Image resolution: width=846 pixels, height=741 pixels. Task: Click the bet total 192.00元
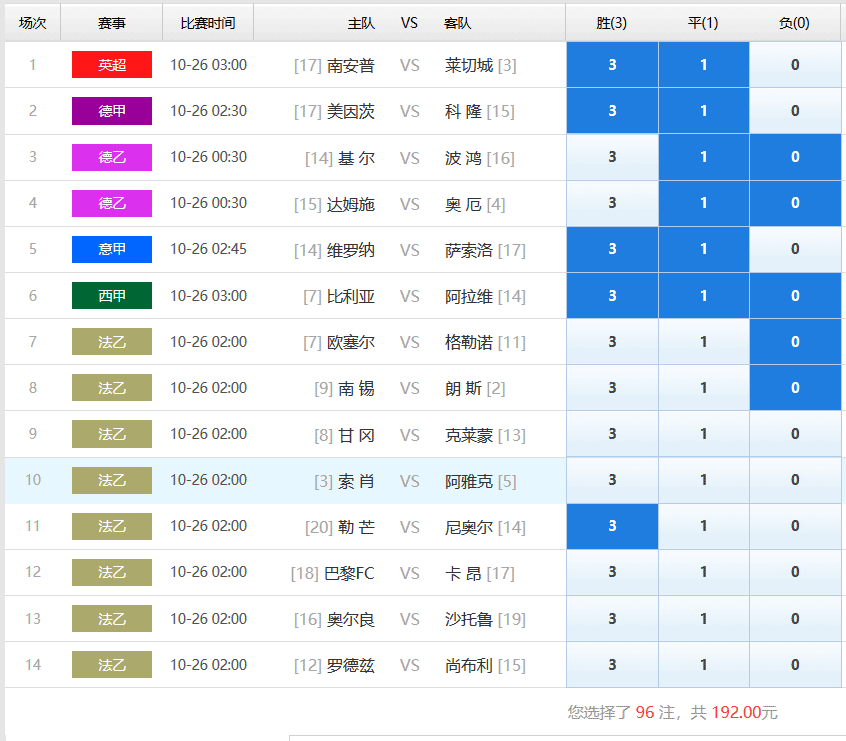(x=745, y=712)
